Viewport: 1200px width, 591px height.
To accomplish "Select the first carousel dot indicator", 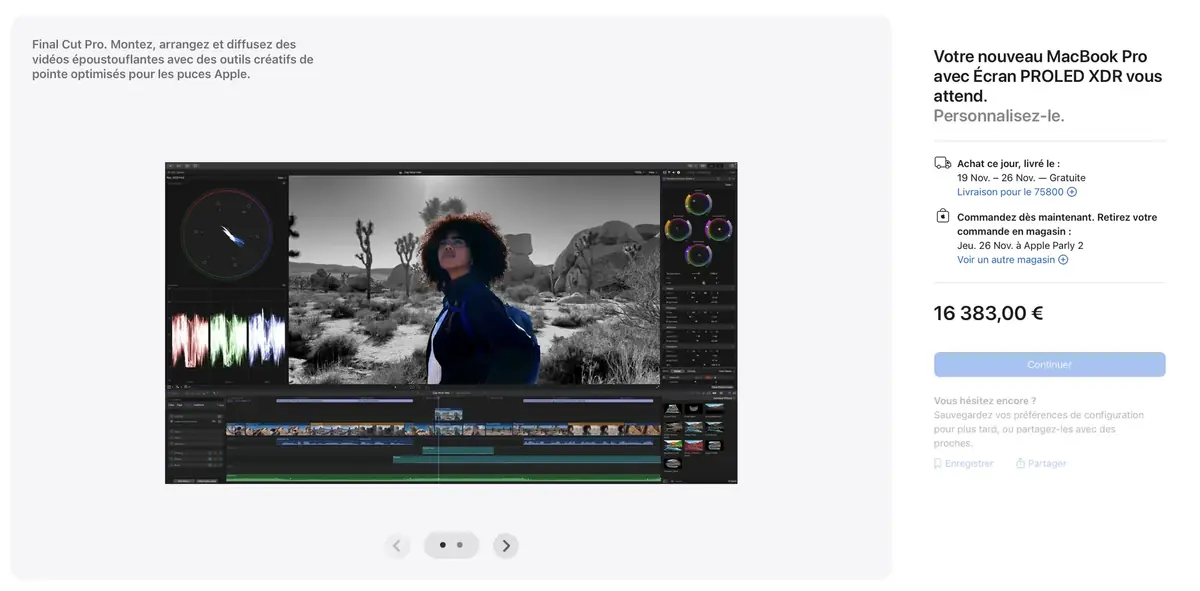I will click(x=443, y=545).
